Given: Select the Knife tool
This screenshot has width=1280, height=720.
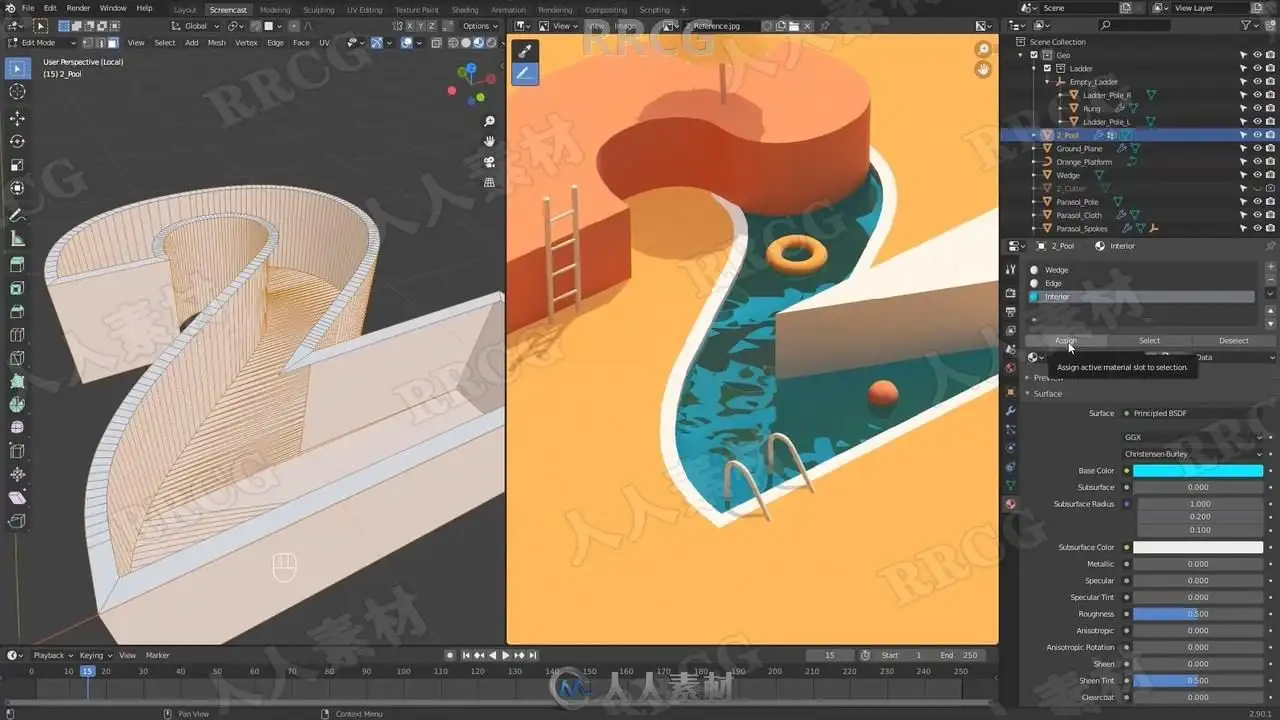Looking at the screenshot, I should coord(17,358).
